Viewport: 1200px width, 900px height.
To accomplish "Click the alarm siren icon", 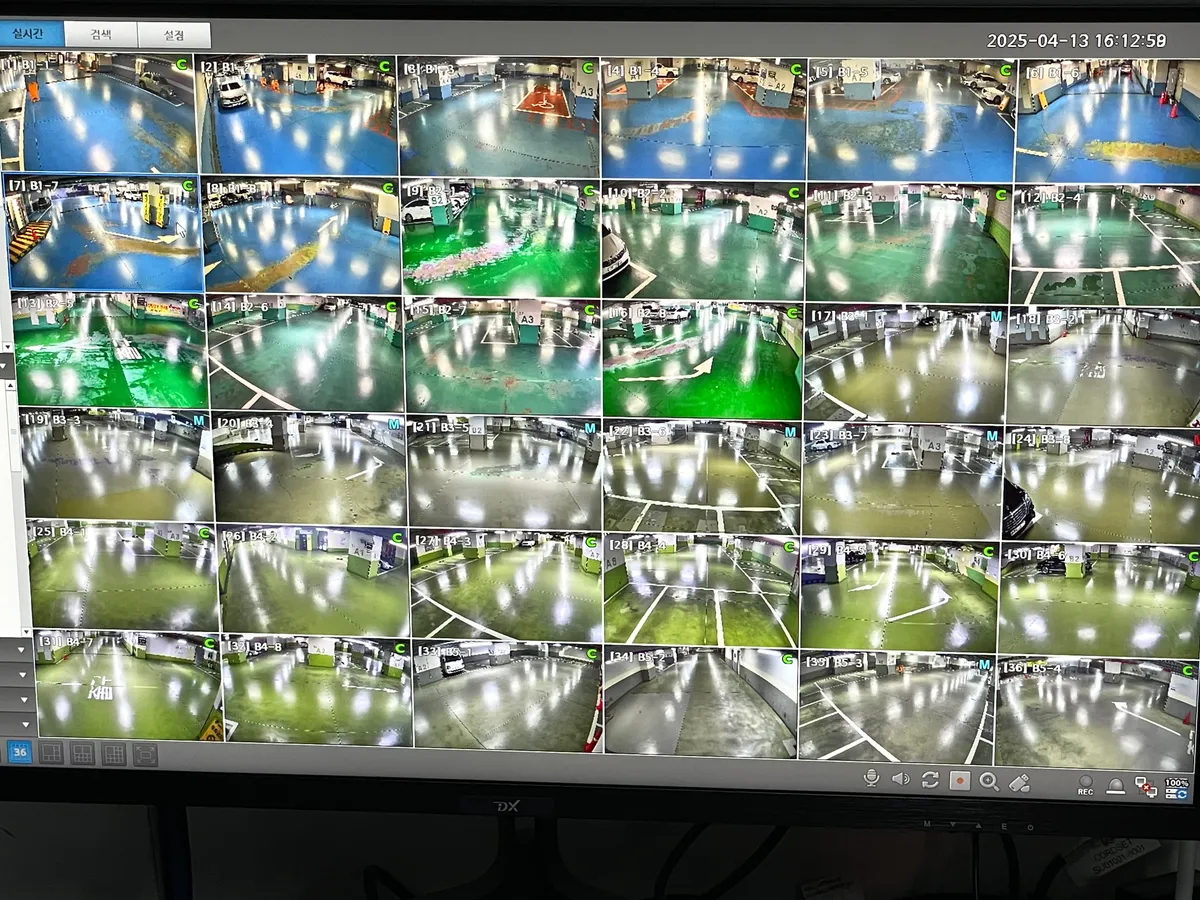I will 1116,786.
